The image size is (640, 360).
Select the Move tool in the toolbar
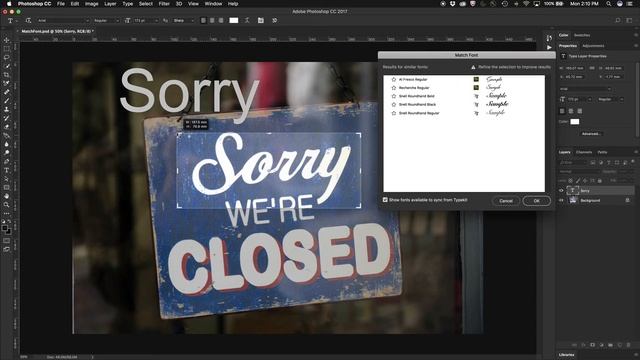(7, 40)
